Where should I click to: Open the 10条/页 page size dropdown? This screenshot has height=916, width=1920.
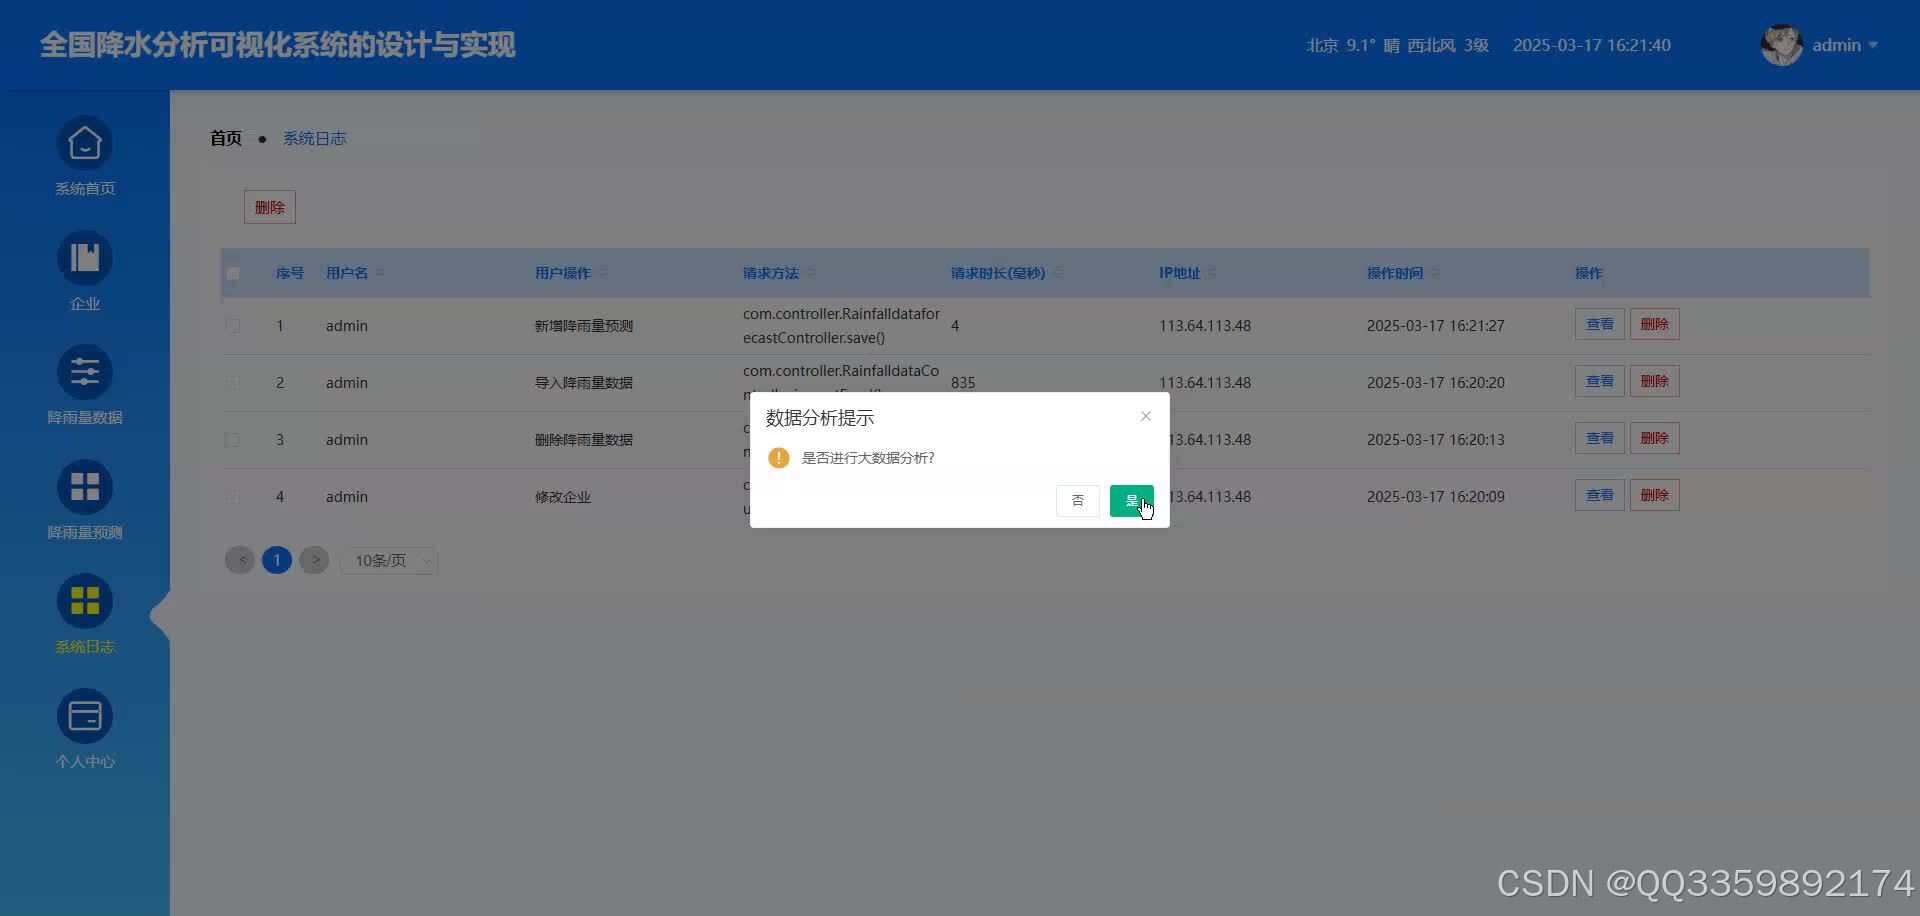click(388, 560)
